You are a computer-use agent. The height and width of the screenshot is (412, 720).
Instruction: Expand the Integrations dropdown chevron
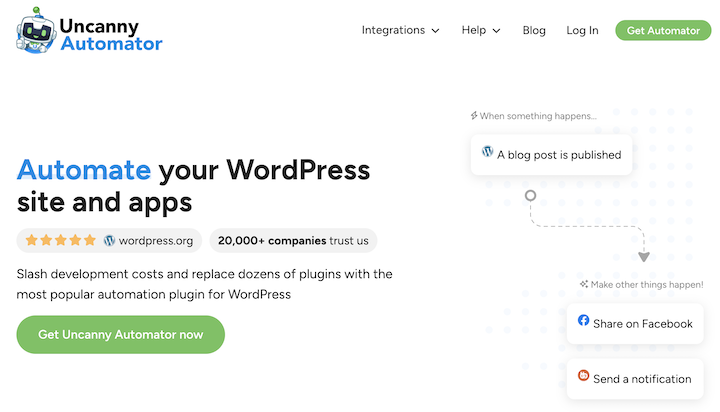click(x=435, y=31)
